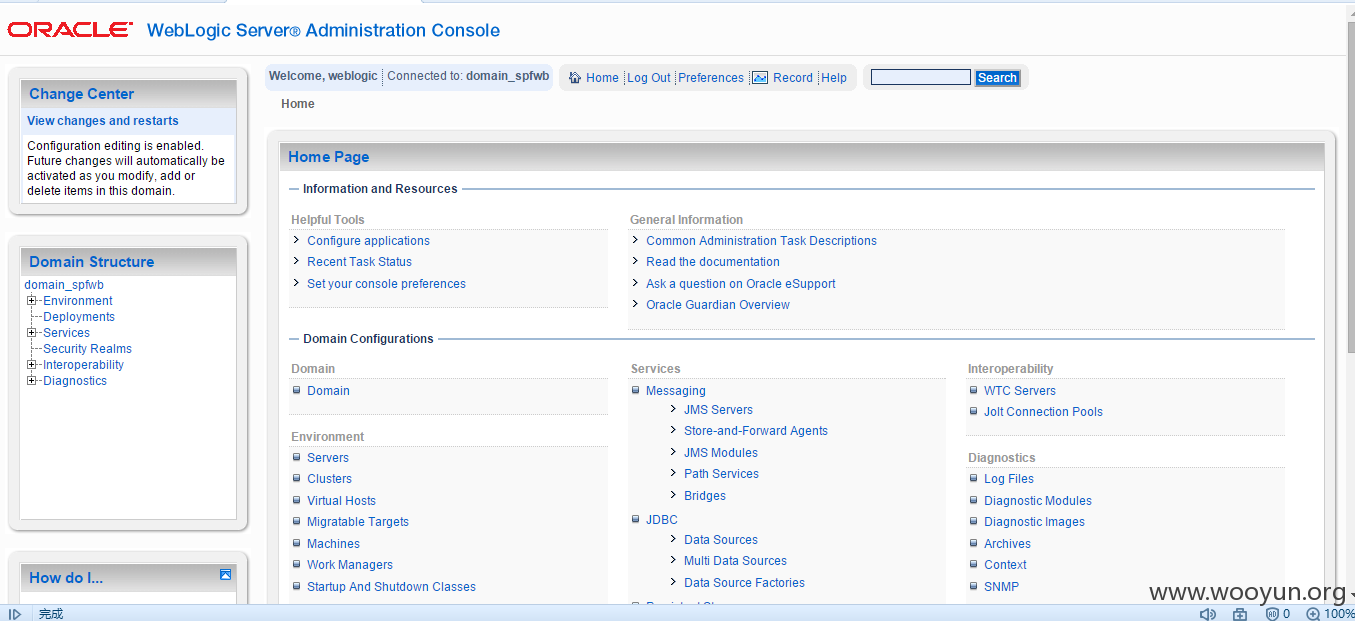Click the bullet icon beside Log Files
Image resolution: width=1355 pixels, height=621 pixels.
pos(974,478)
